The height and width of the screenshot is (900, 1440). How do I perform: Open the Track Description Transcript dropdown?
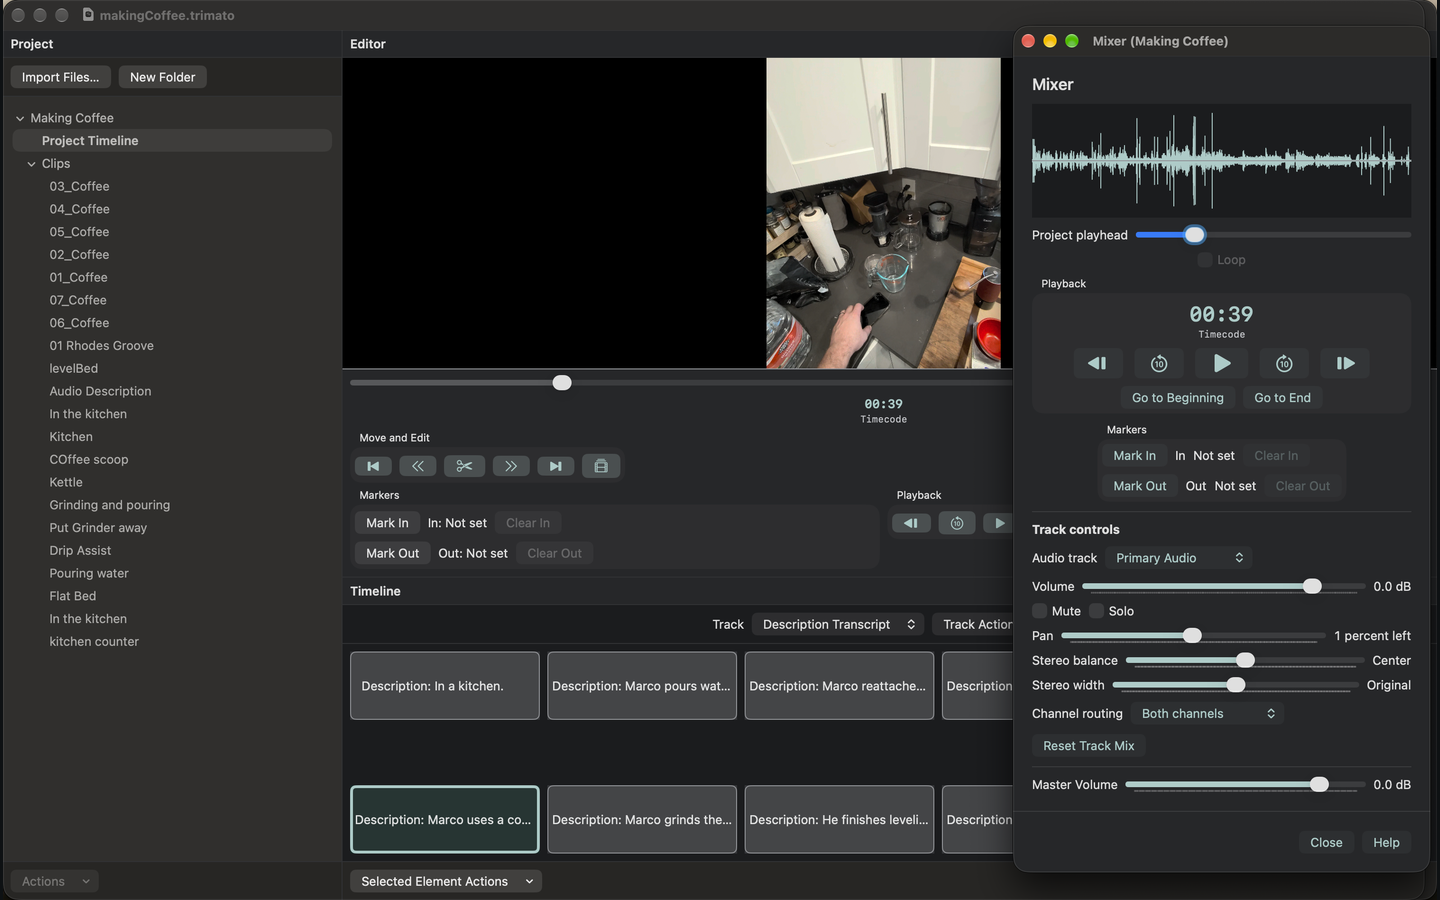click(838, 624)
